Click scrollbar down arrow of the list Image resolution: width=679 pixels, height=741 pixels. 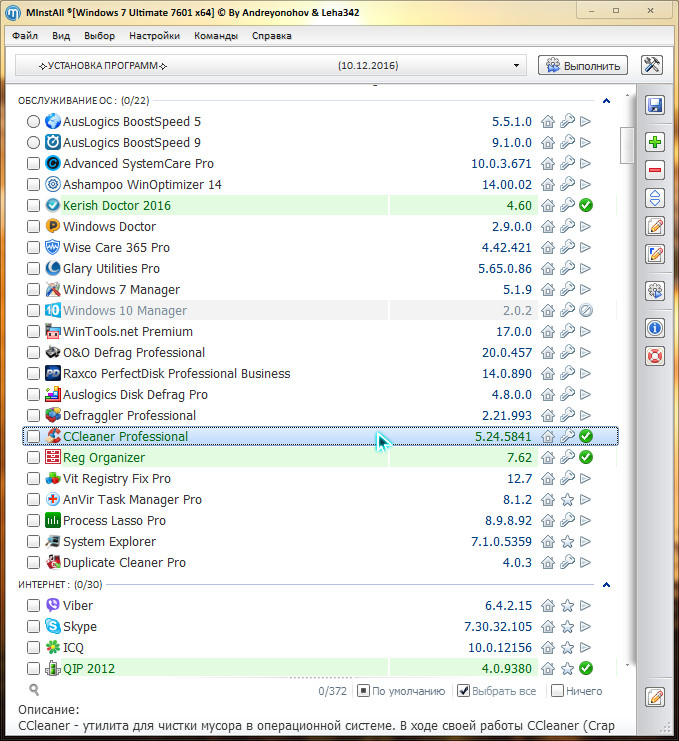pyautogui.click(x=627, y=665)
